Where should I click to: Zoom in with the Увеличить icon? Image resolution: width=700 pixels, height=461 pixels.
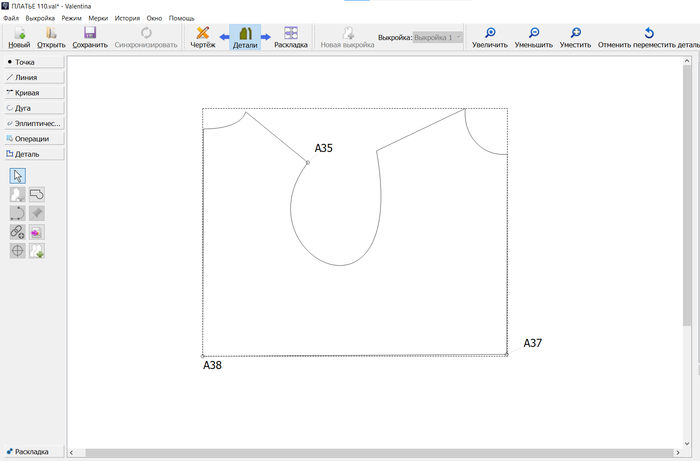pyautogui.click(x=489, y=33)
